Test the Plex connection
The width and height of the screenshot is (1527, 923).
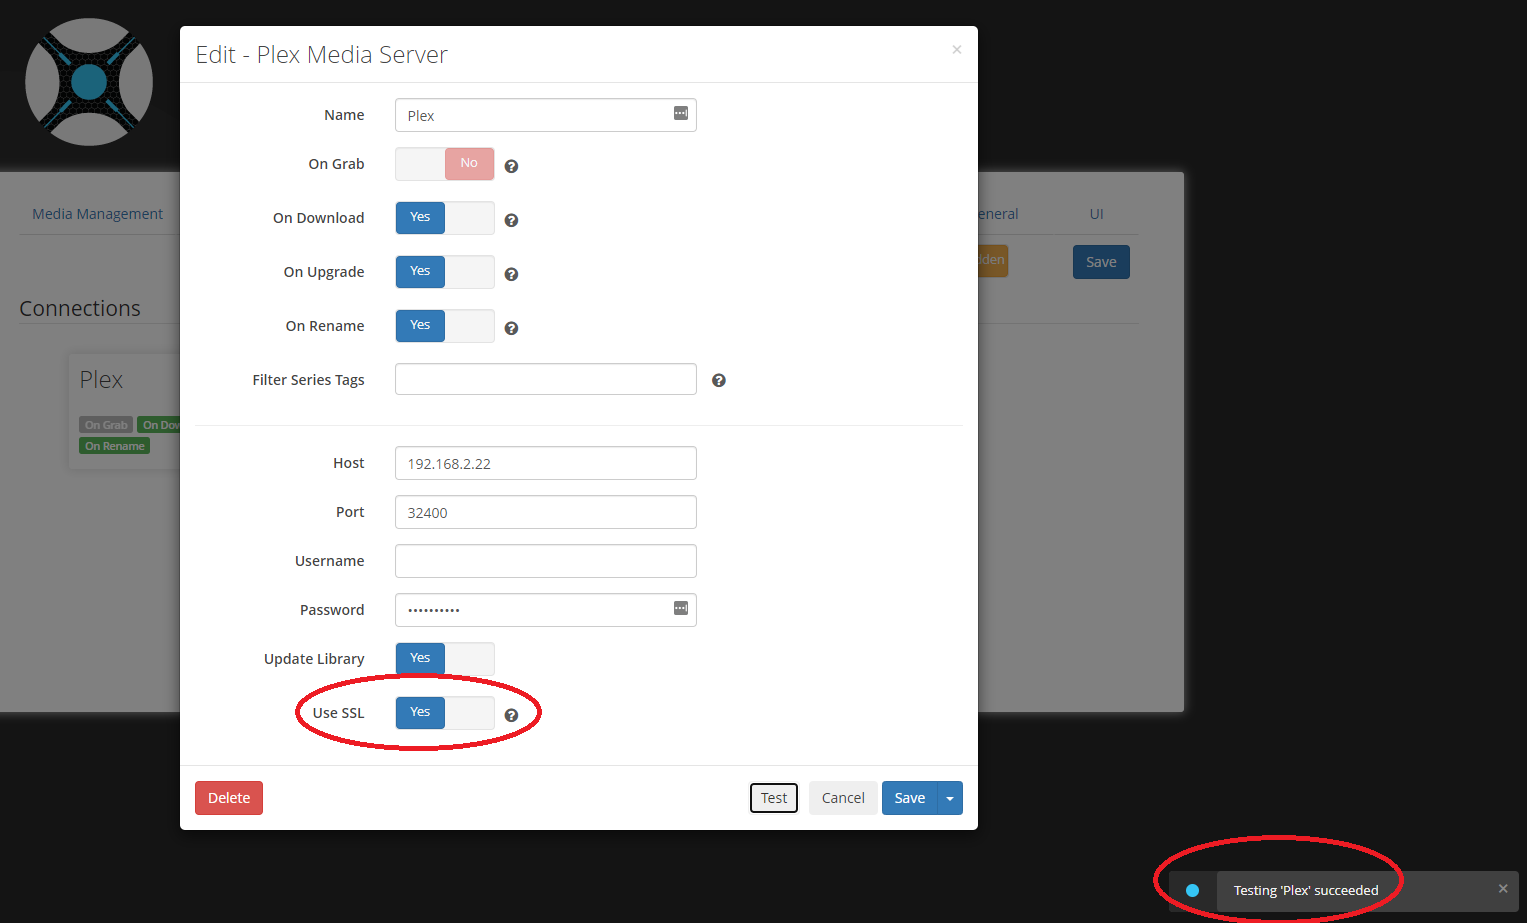(x=774, y=798)
